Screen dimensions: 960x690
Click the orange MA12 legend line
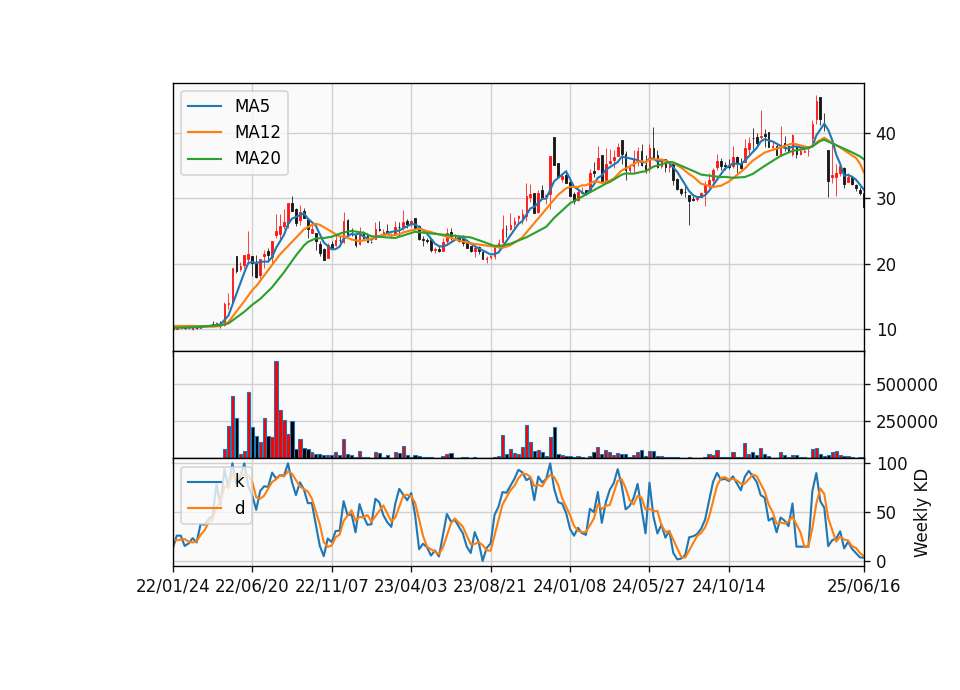pos(204,132)
